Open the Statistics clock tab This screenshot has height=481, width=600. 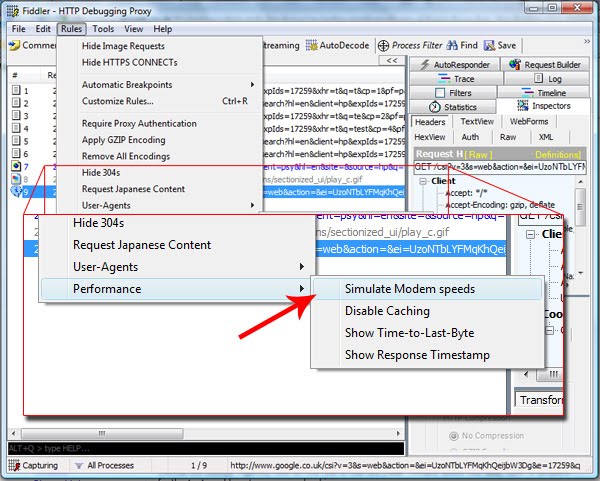tap(453, 107)
